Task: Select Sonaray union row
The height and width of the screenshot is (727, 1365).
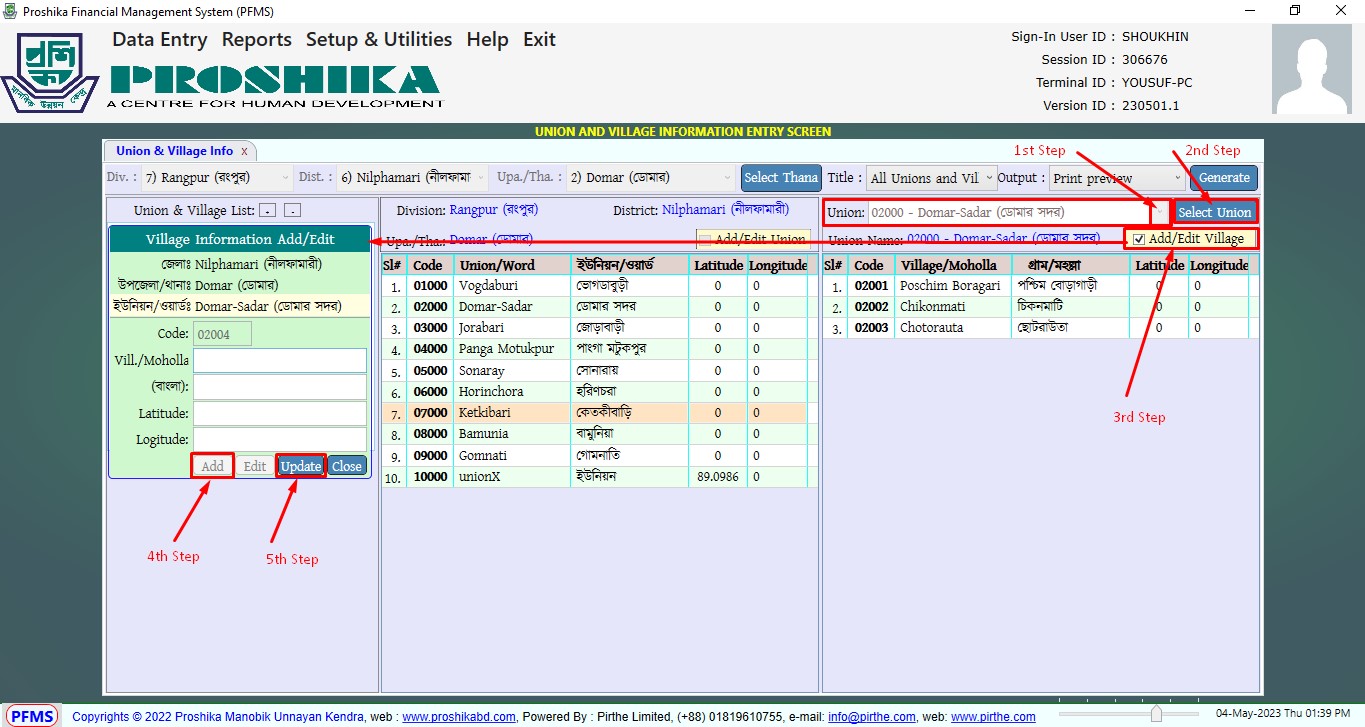Action: click(x=594, y=371)
